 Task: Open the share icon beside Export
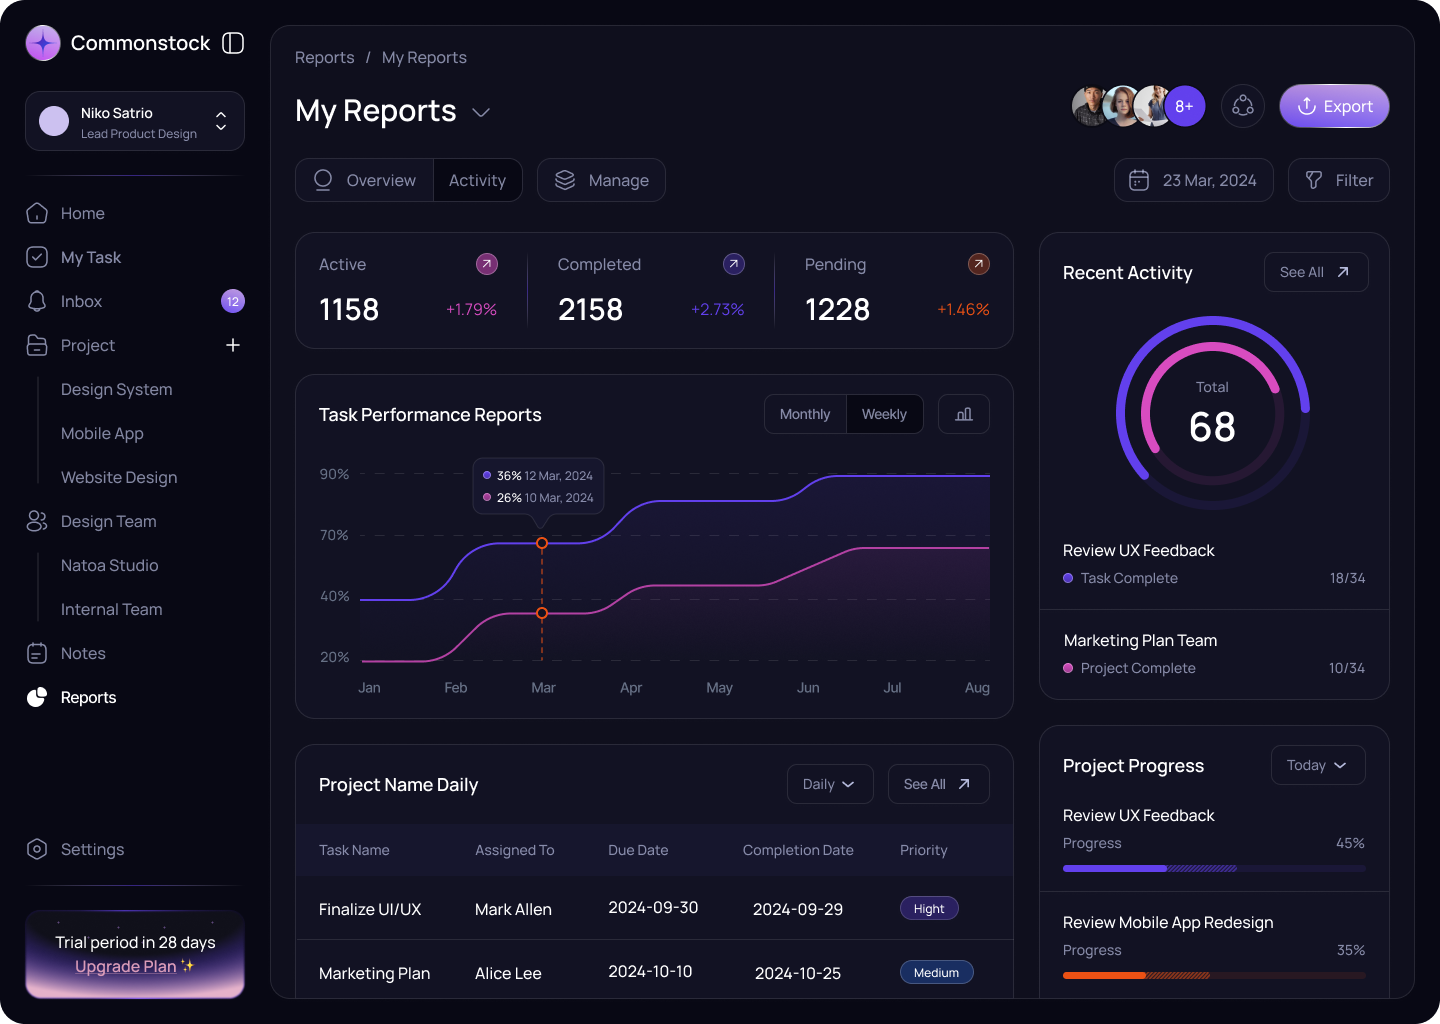coord(1242,105)
